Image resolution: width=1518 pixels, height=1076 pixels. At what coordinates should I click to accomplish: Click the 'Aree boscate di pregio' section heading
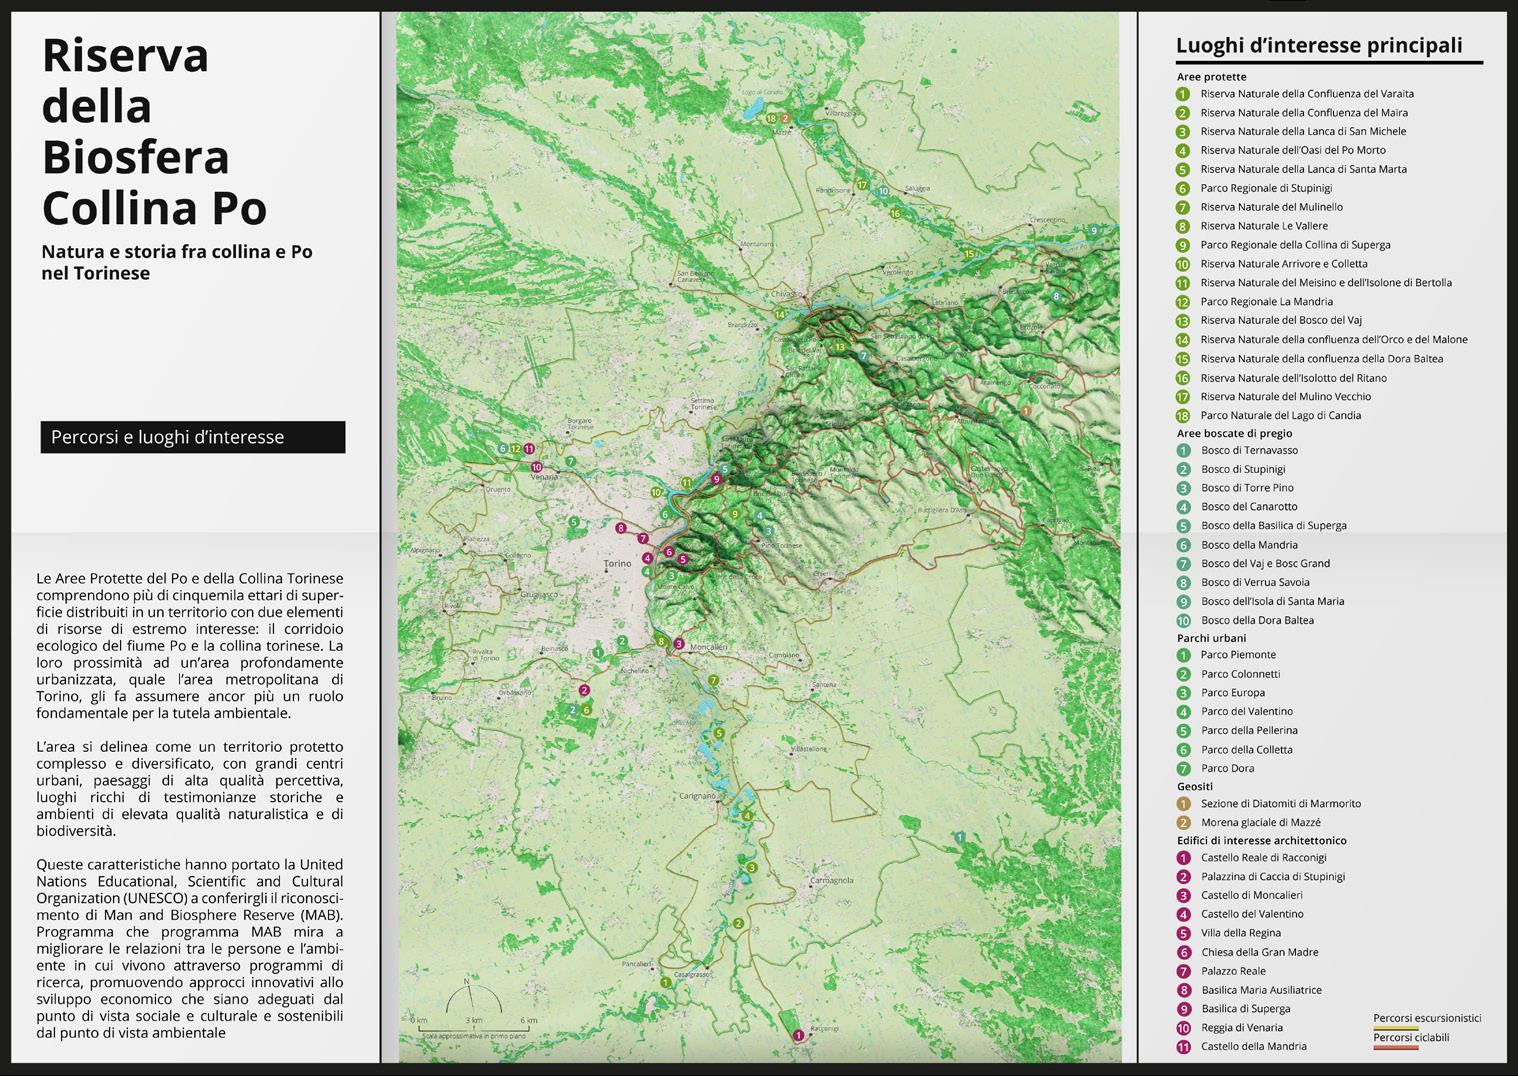tap(1234, 433)
